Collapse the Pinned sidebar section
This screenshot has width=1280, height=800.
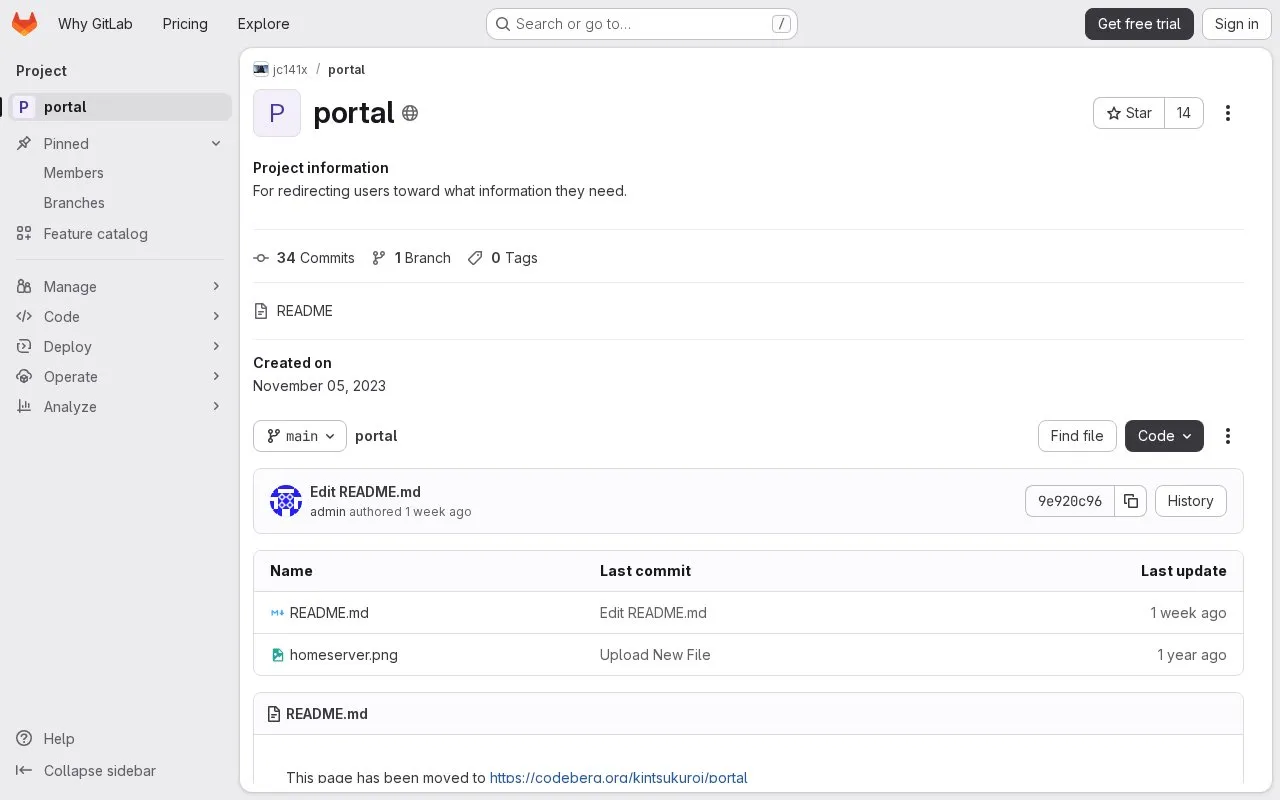pos(120,144)
